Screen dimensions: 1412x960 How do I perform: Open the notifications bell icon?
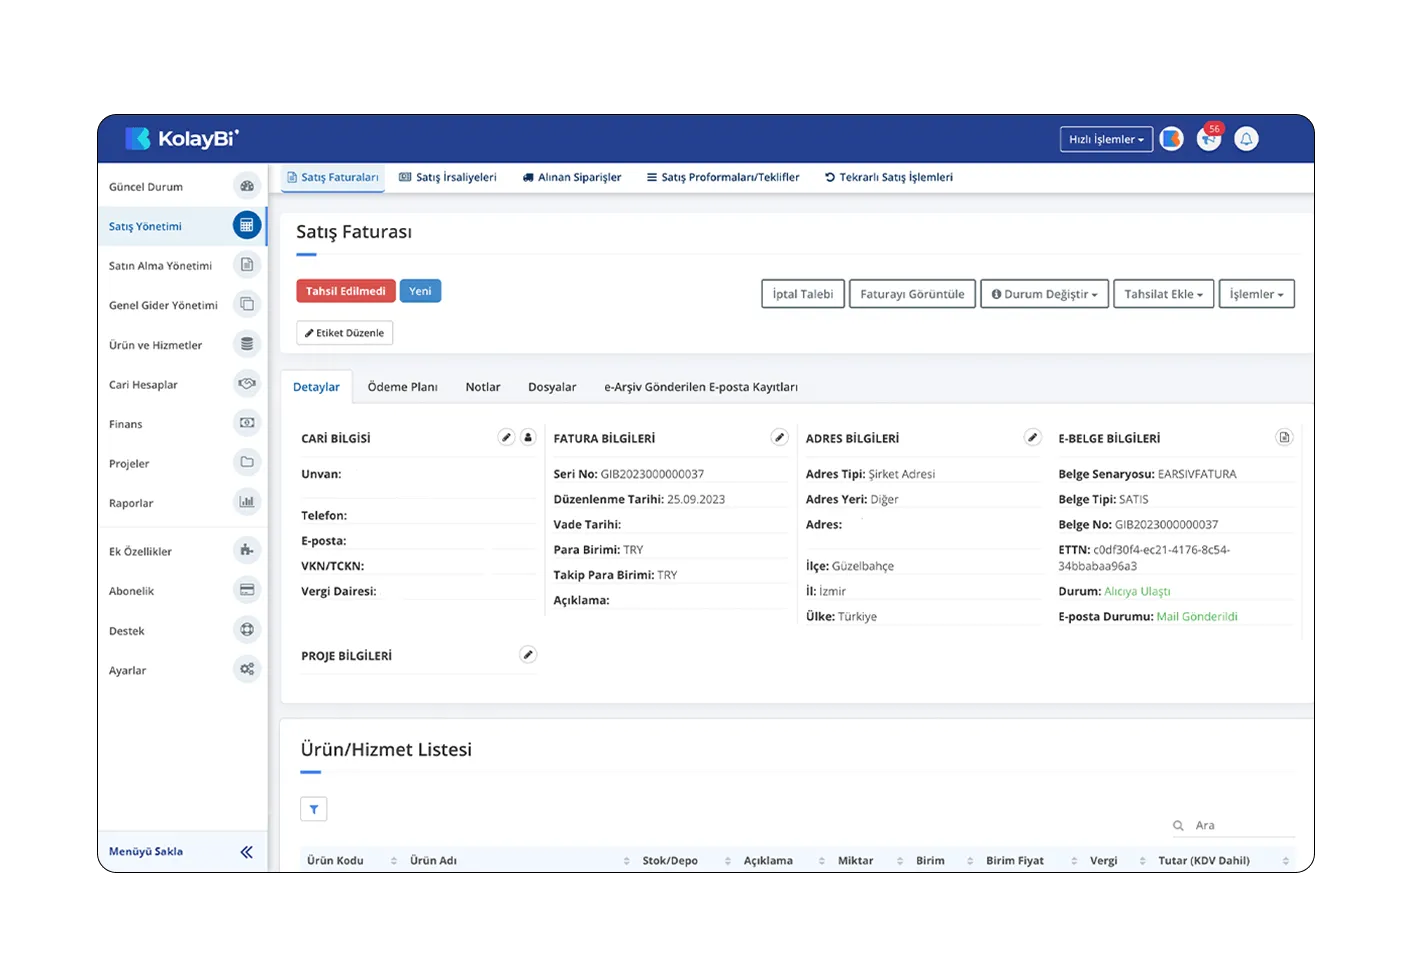coord(1246,139)
